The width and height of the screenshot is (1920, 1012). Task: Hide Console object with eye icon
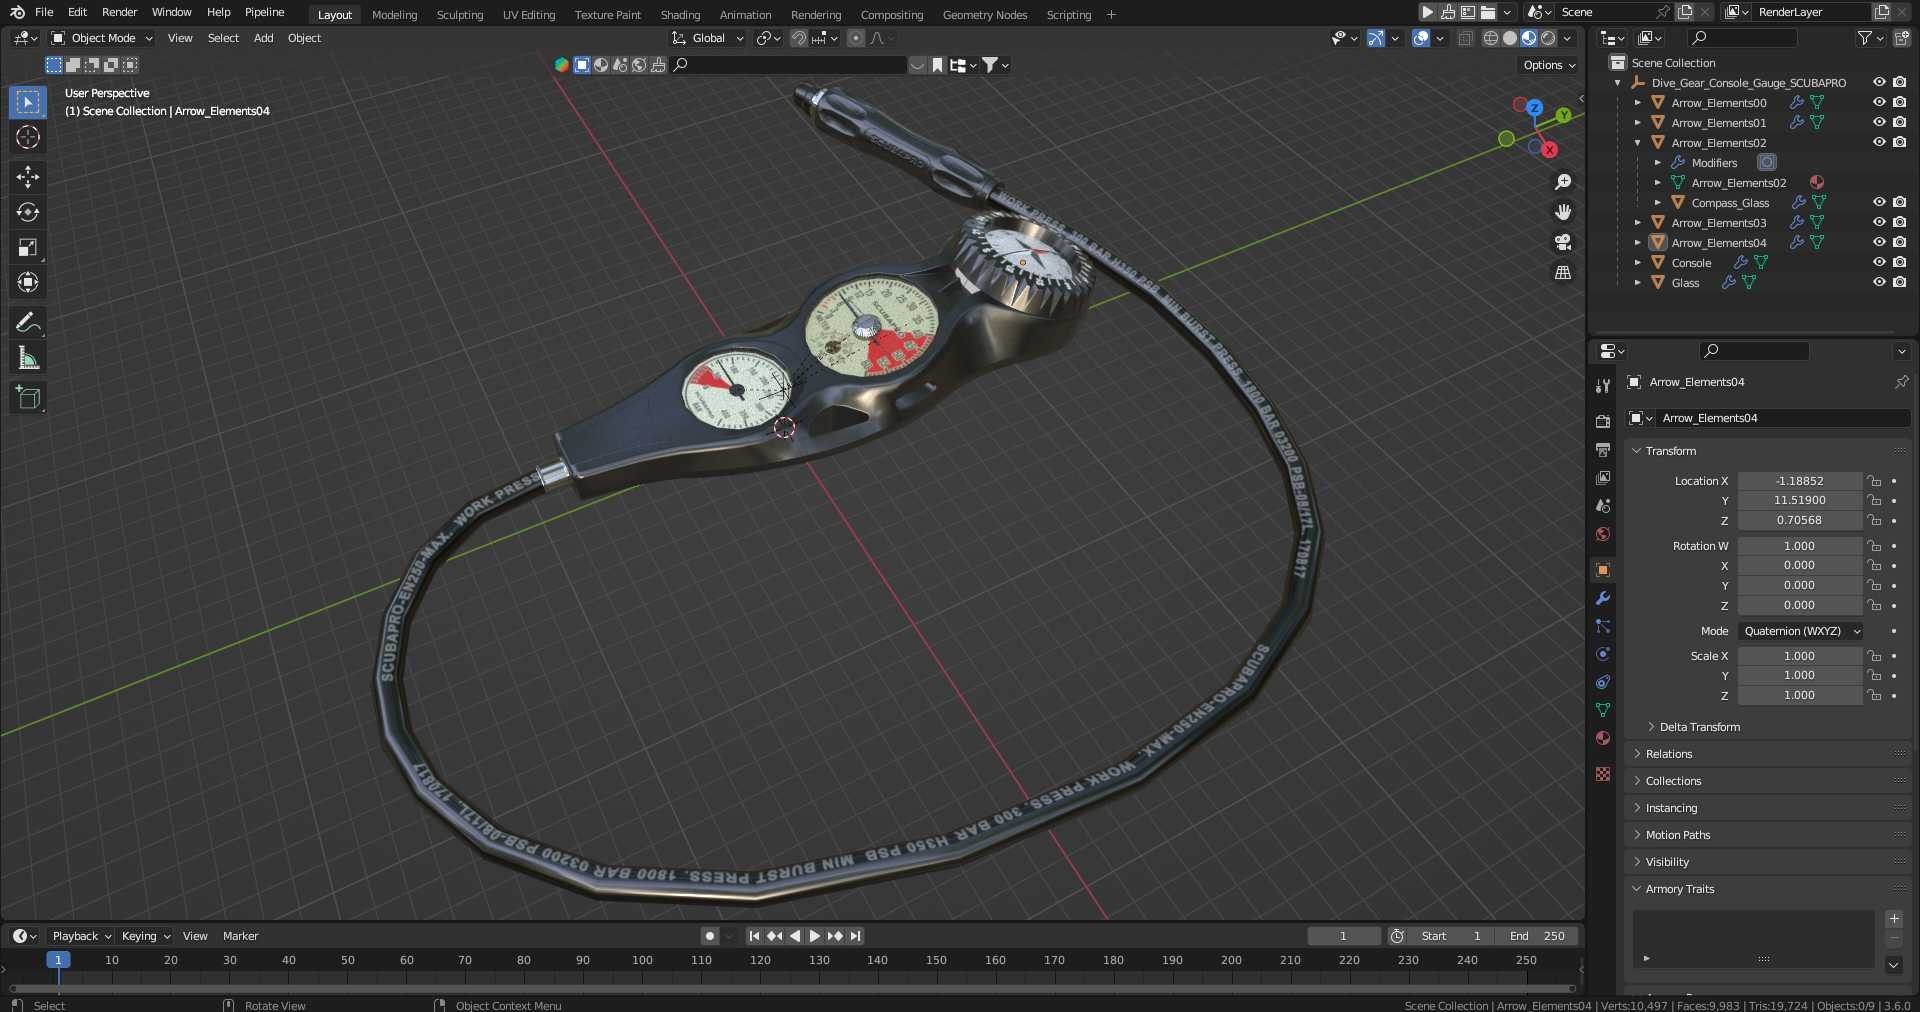[1879, 262]
